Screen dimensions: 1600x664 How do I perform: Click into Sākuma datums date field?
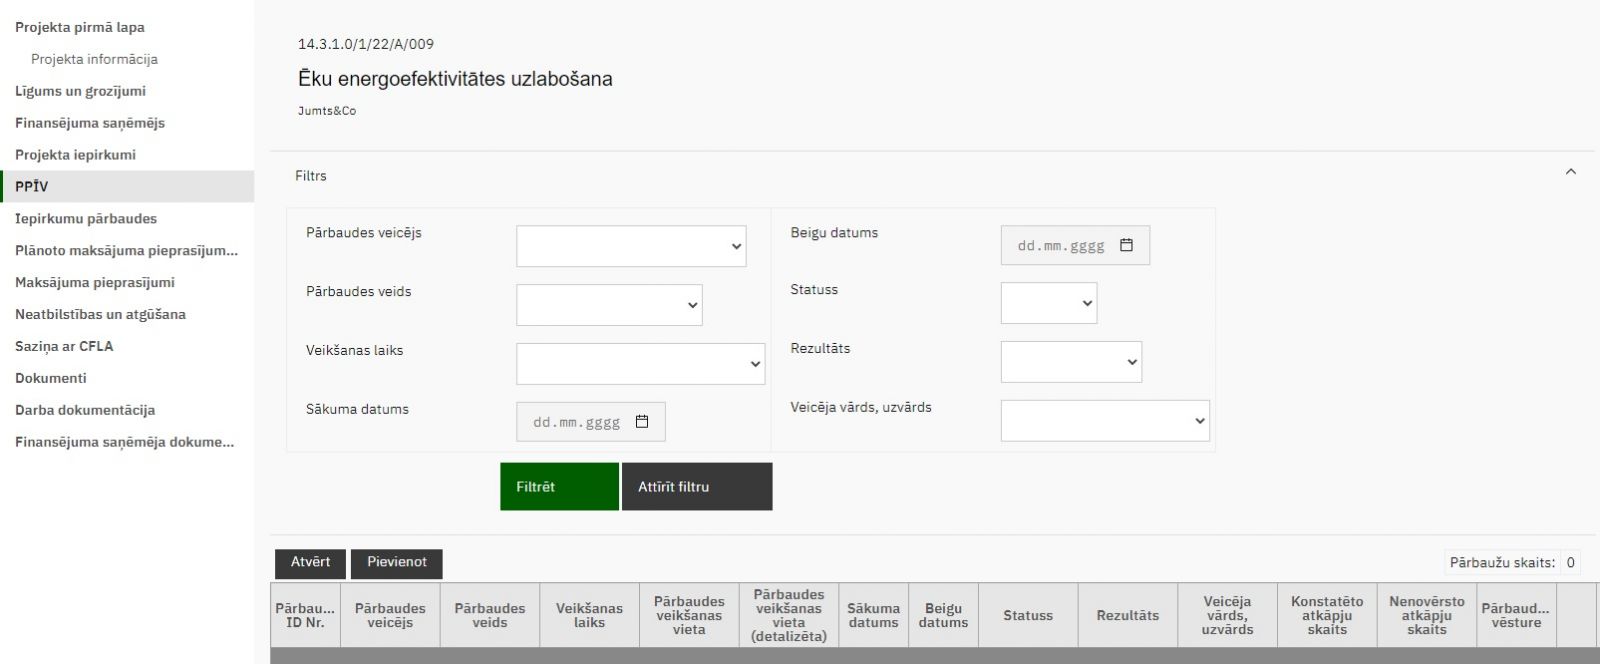pyautogui.click(x=575, y=422)
